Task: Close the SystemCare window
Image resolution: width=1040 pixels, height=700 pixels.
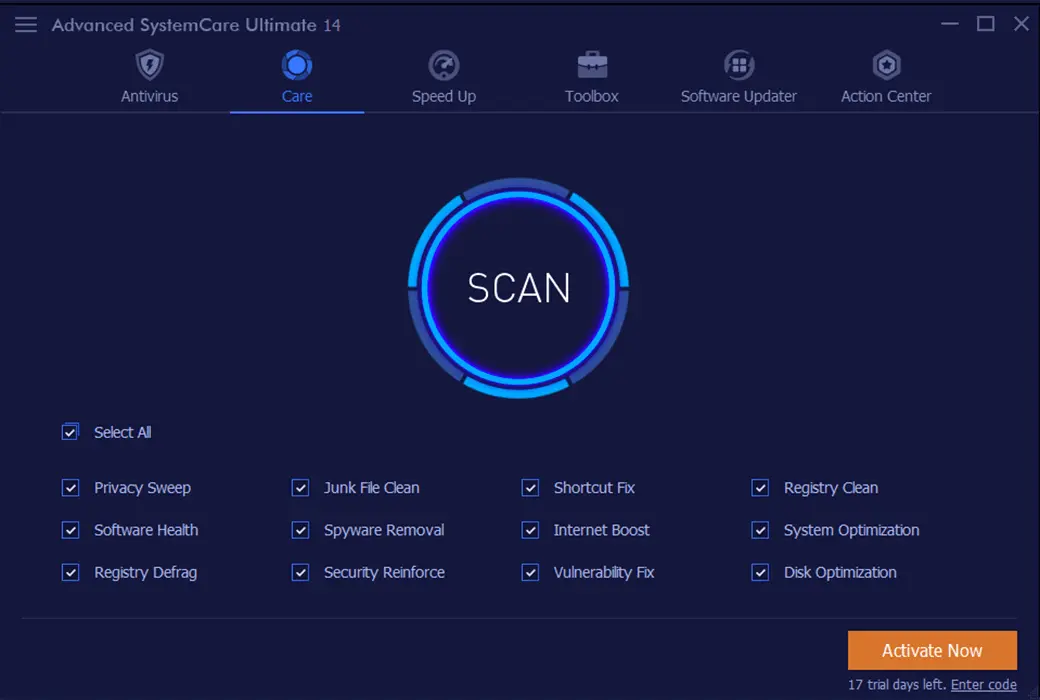Action: point(1021,24)
